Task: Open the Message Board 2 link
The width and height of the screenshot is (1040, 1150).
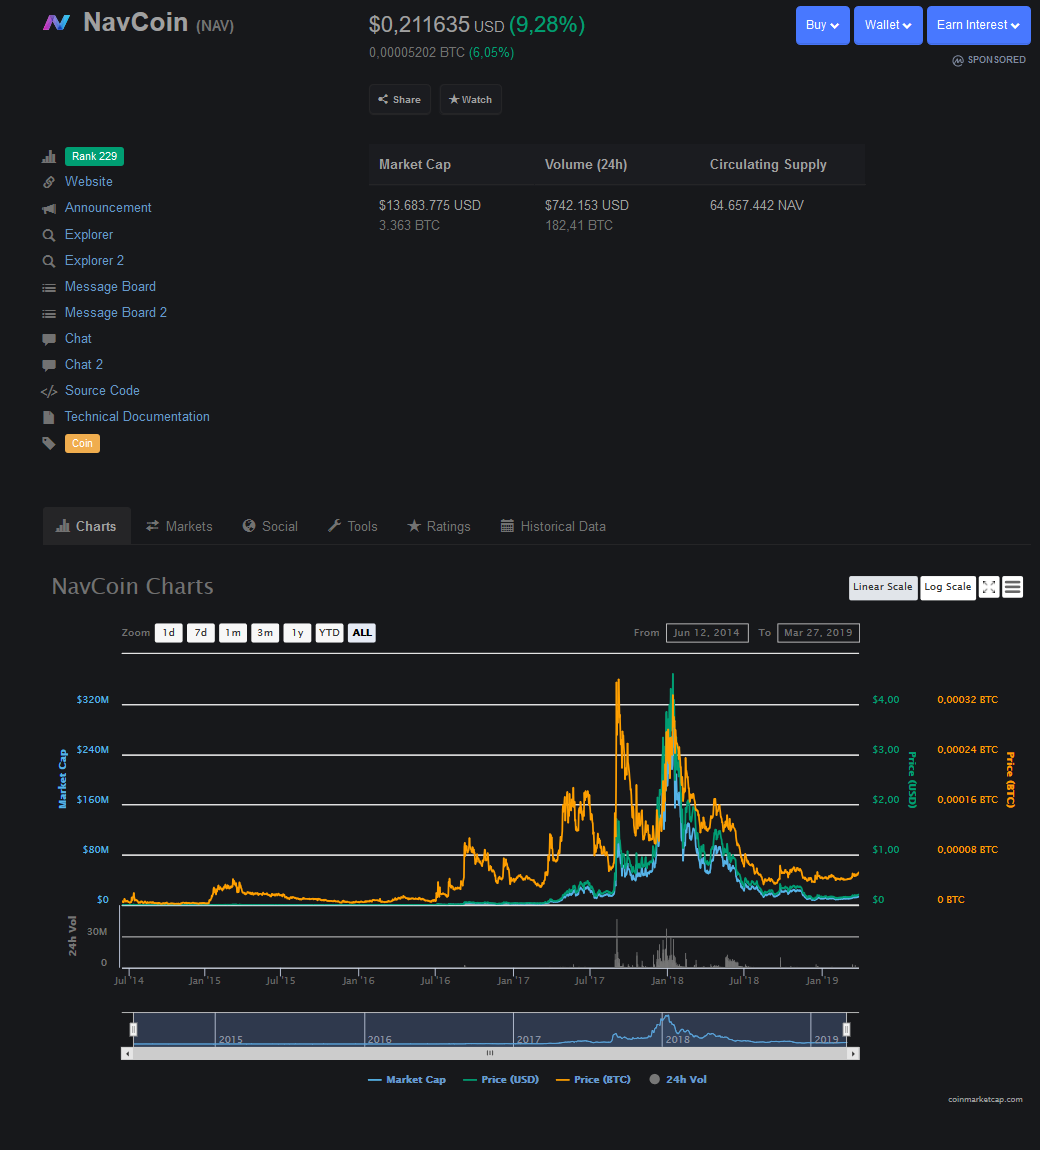Action: pos(116,313)
